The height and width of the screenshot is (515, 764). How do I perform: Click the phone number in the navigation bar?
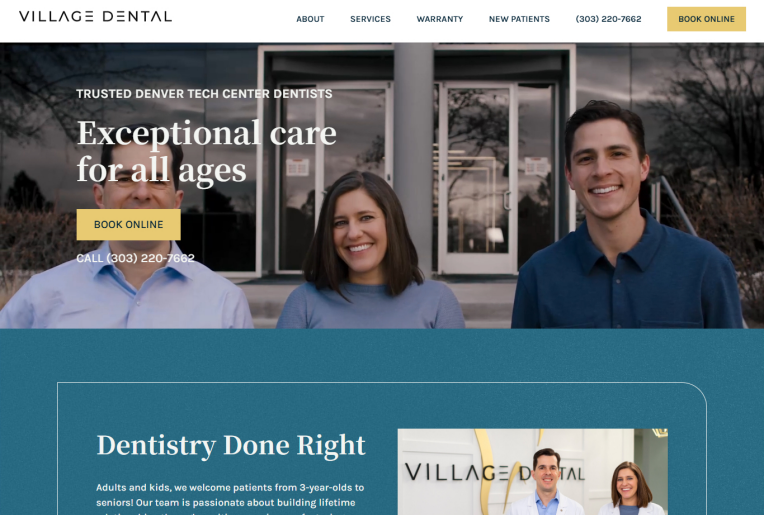[x=608, y=19]
